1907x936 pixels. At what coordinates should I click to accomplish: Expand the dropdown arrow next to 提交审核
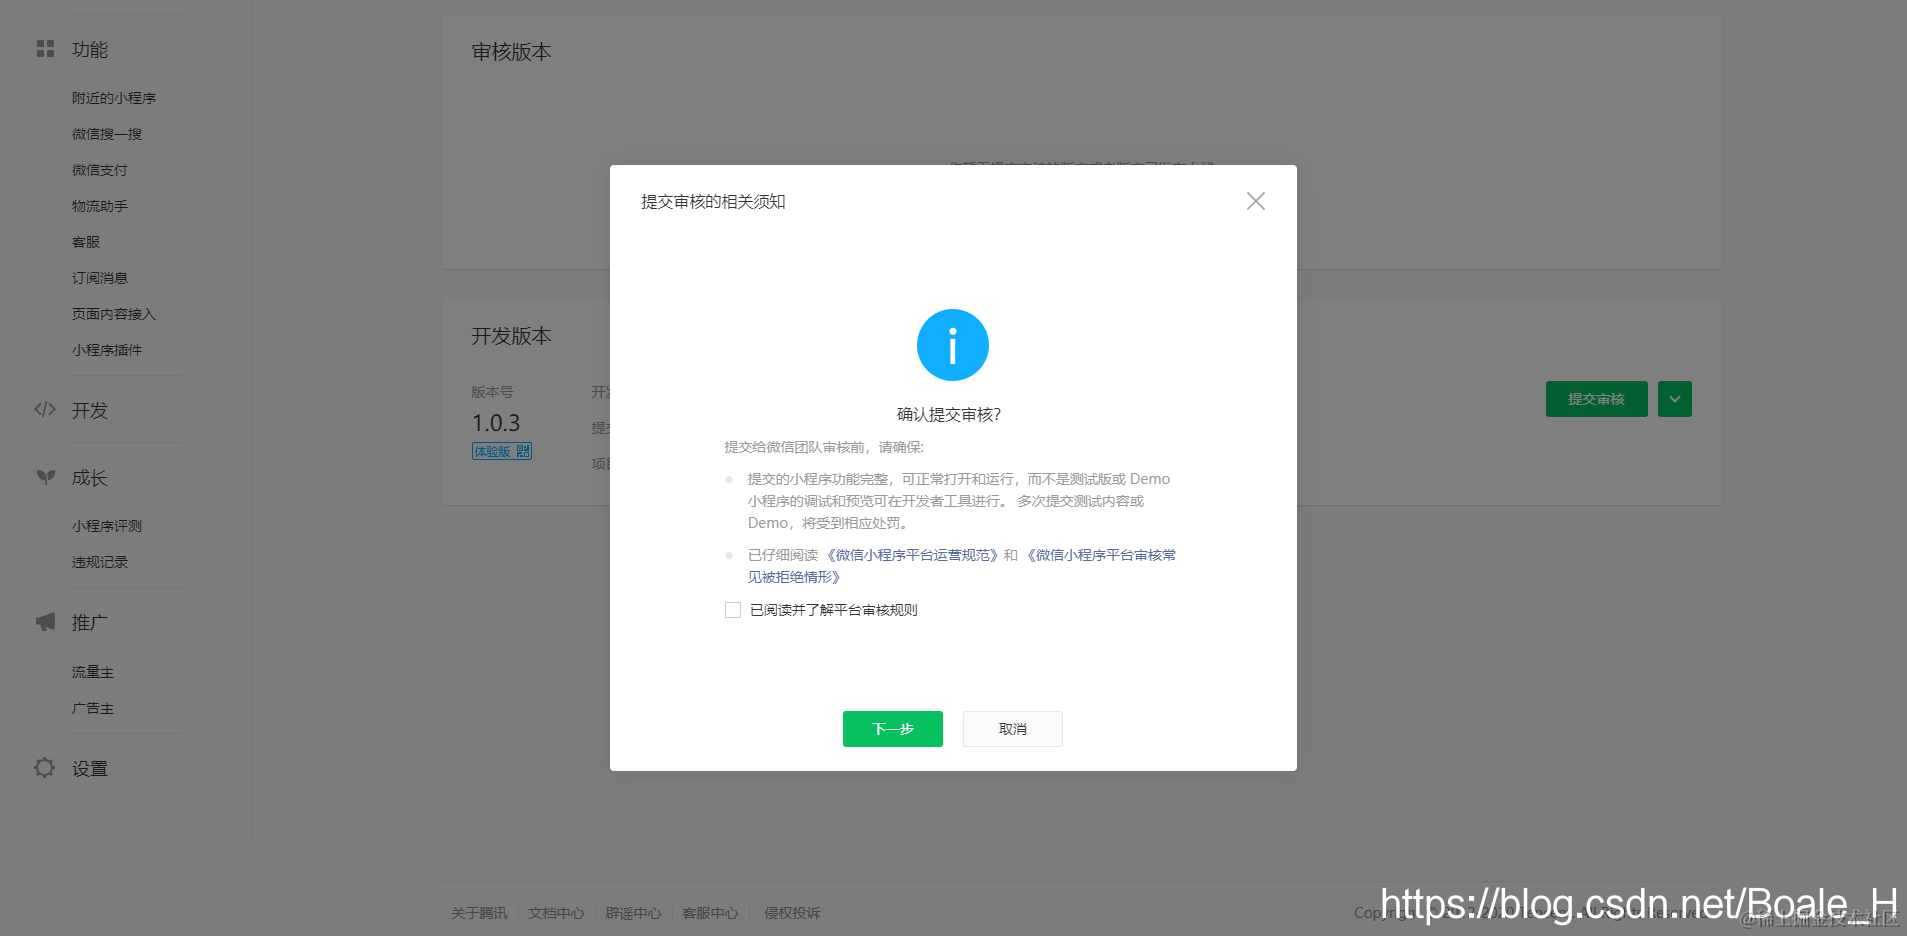coord(1674,398)
